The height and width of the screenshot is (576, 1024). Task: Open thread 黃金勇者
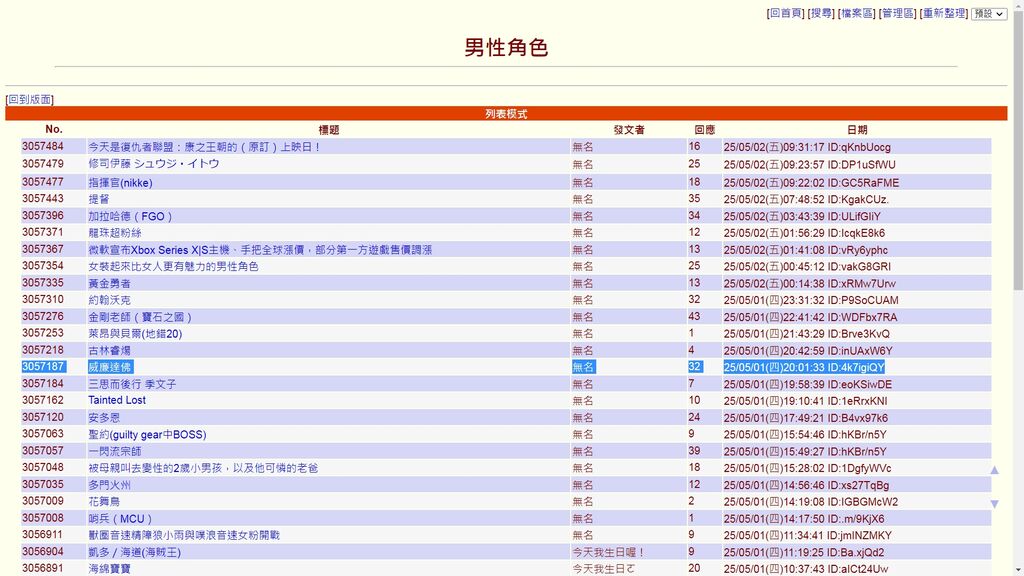tap(109, 283)
